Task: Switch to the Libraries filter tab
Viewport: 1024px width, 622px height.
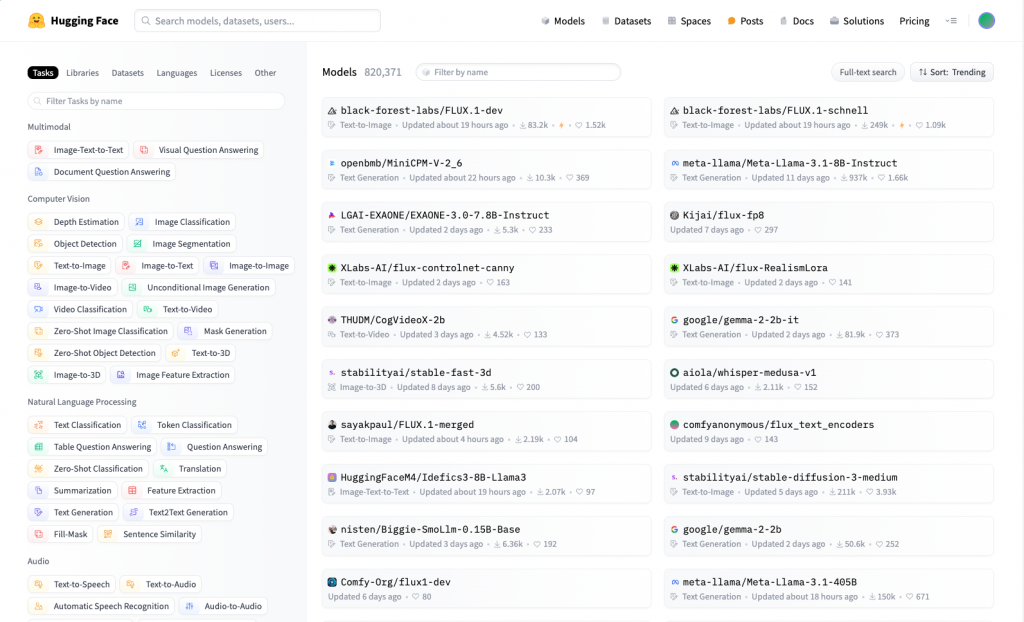Action: pyautogui.click(x=82, y=73)
